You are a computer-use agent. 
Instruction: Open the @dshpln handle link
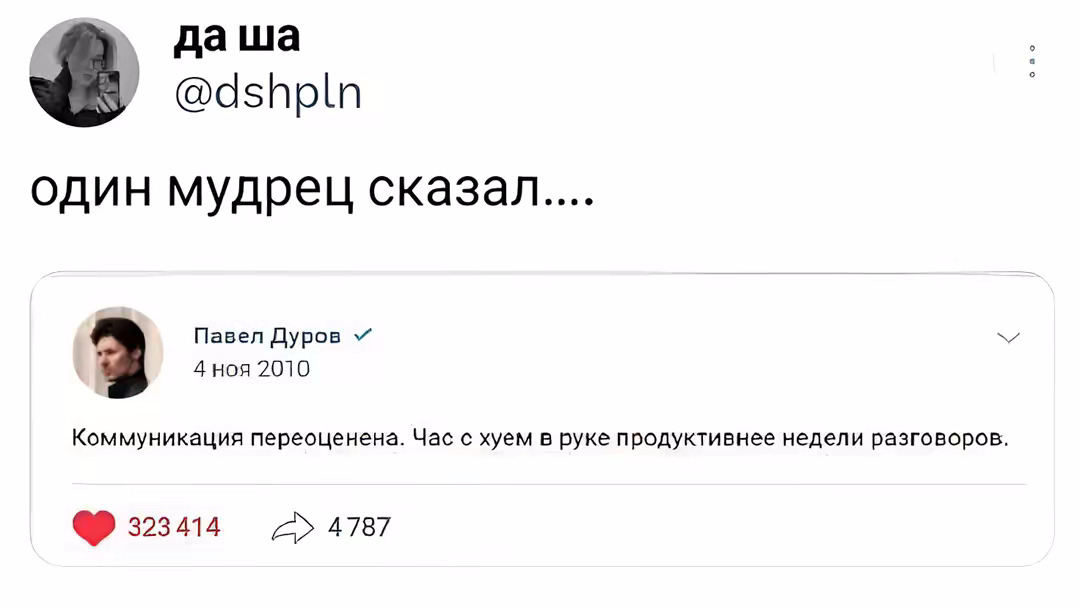(268, 93)
